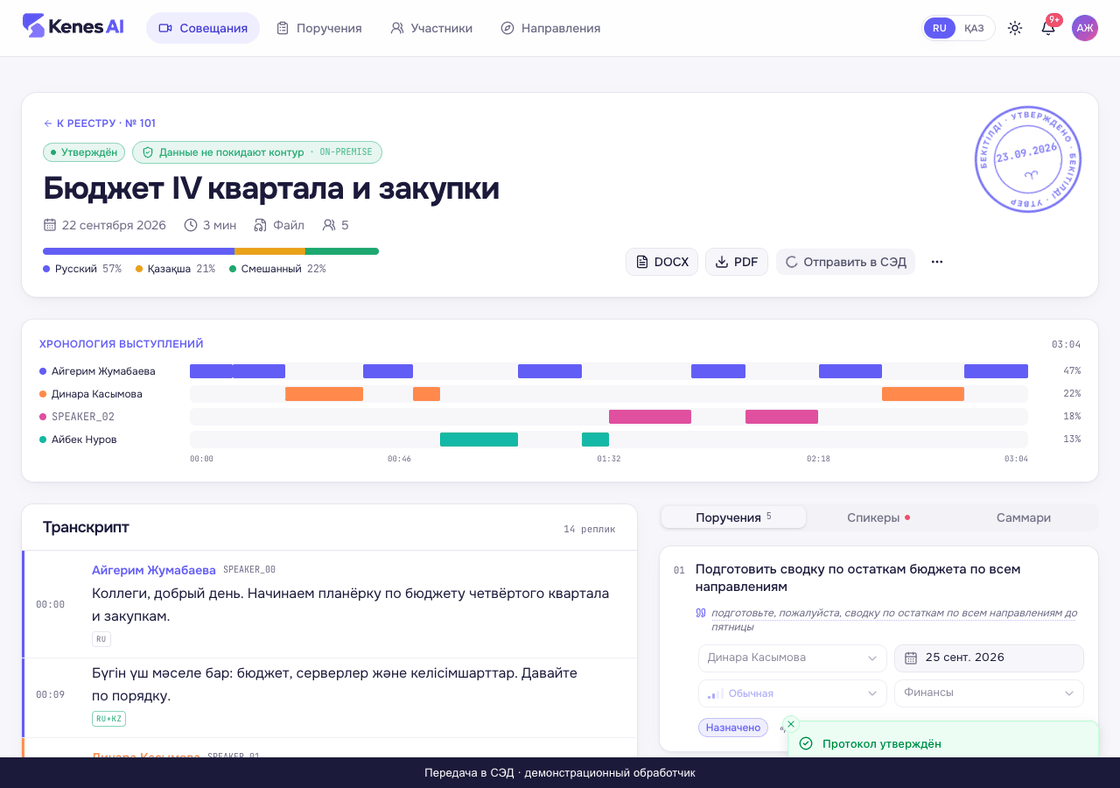Click first pink segment in SPEAKER_02 timeline
Screen dimensions: 1120x788
point(650,417)
